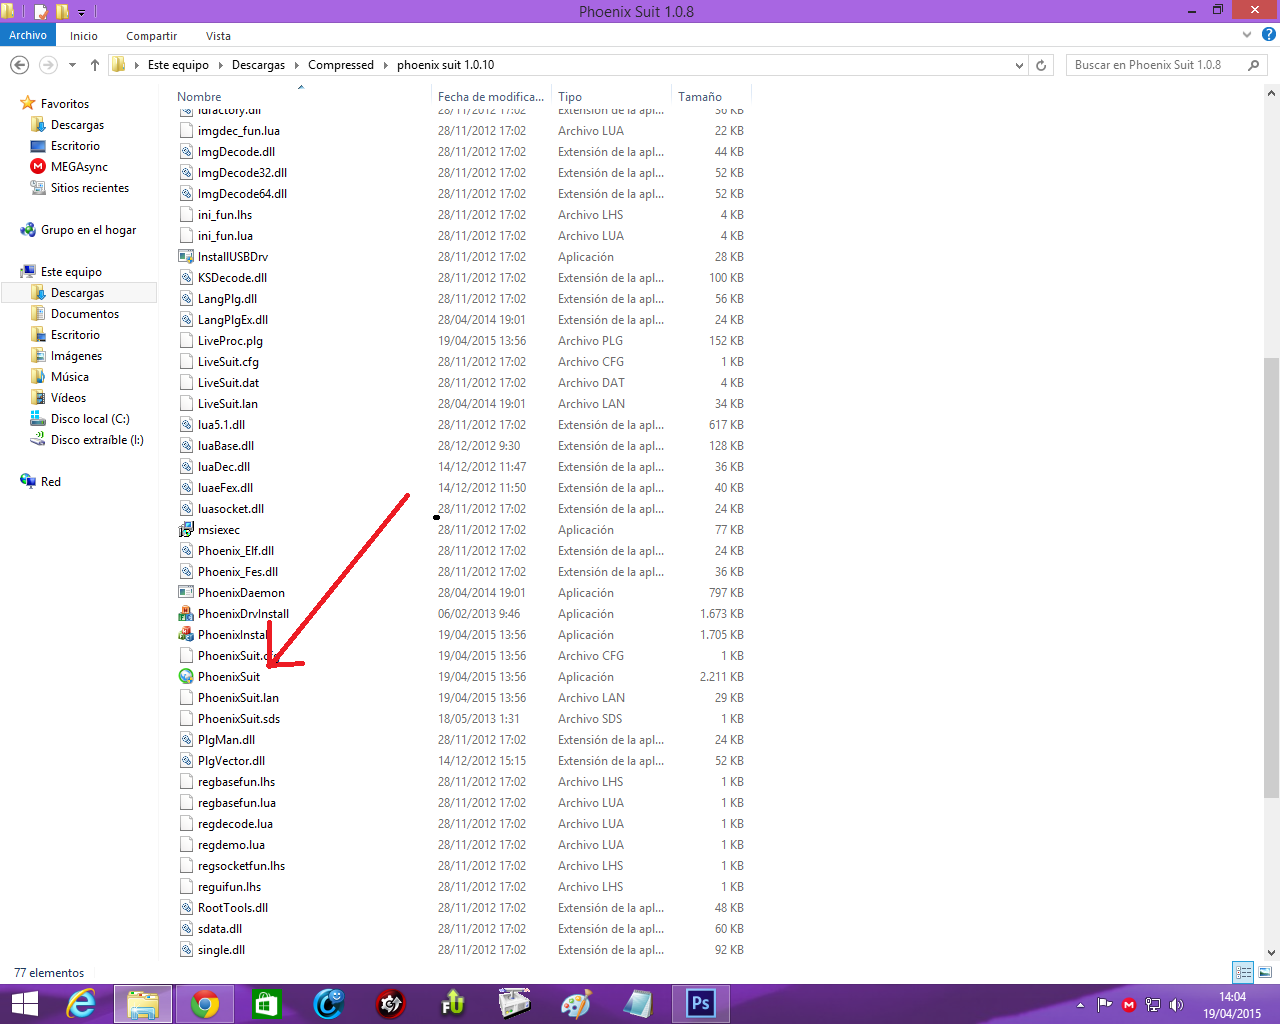
Task: Switch to the large icons view toggle
Action: (x=1265, y=972)
